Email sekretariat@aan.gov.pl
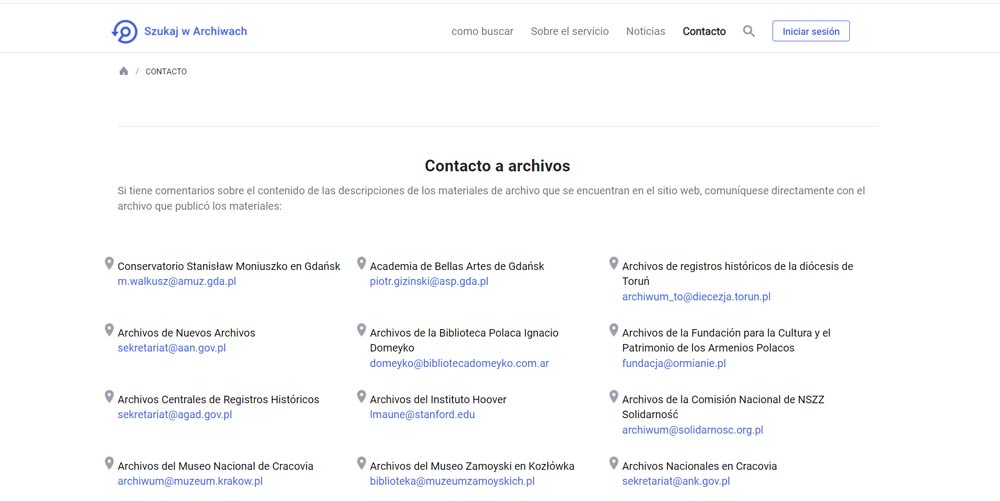This screenshot has width=1000, height=501. (x=172, y=348)
